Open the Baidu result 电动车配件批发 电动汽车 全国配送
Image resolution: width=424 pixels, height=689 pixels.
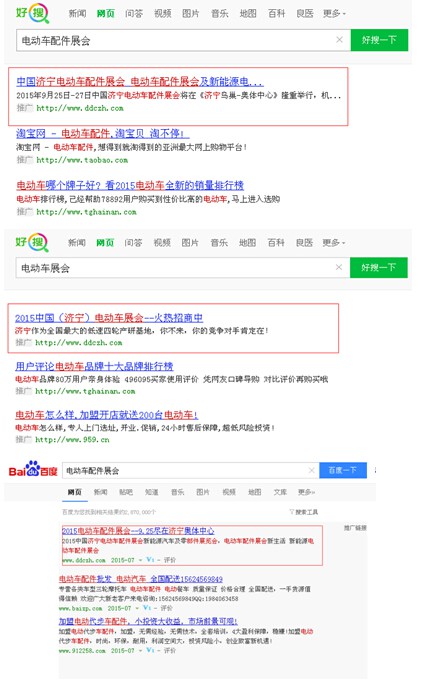tap(141, 579)
